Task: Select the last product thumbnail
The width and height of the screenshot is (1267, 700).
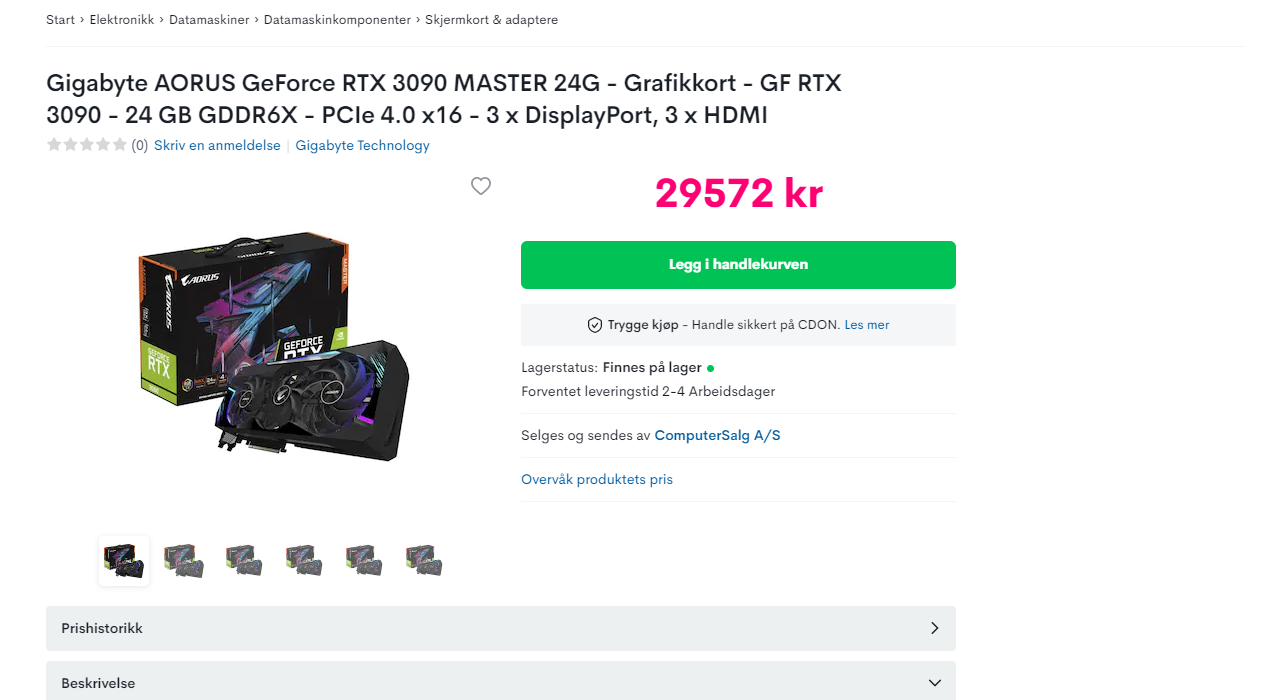Action: point(424,561)
